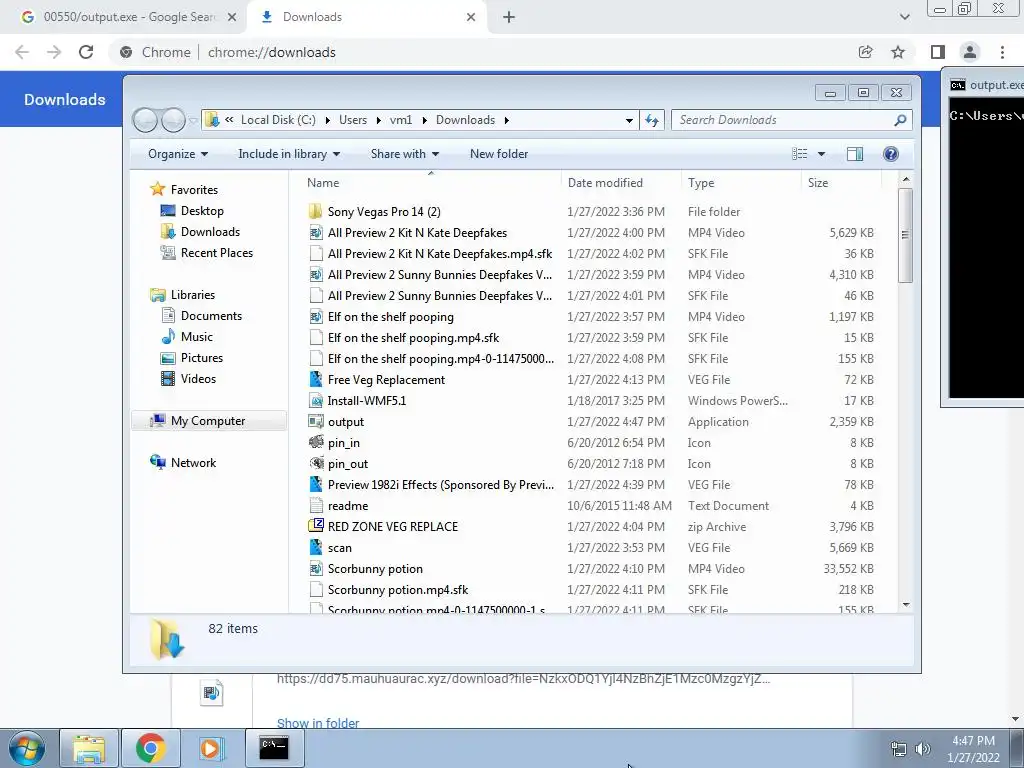
Task: Select the All Preview 2 Kit N Kate Deepfakes MP4 icon
Action: 315,232
